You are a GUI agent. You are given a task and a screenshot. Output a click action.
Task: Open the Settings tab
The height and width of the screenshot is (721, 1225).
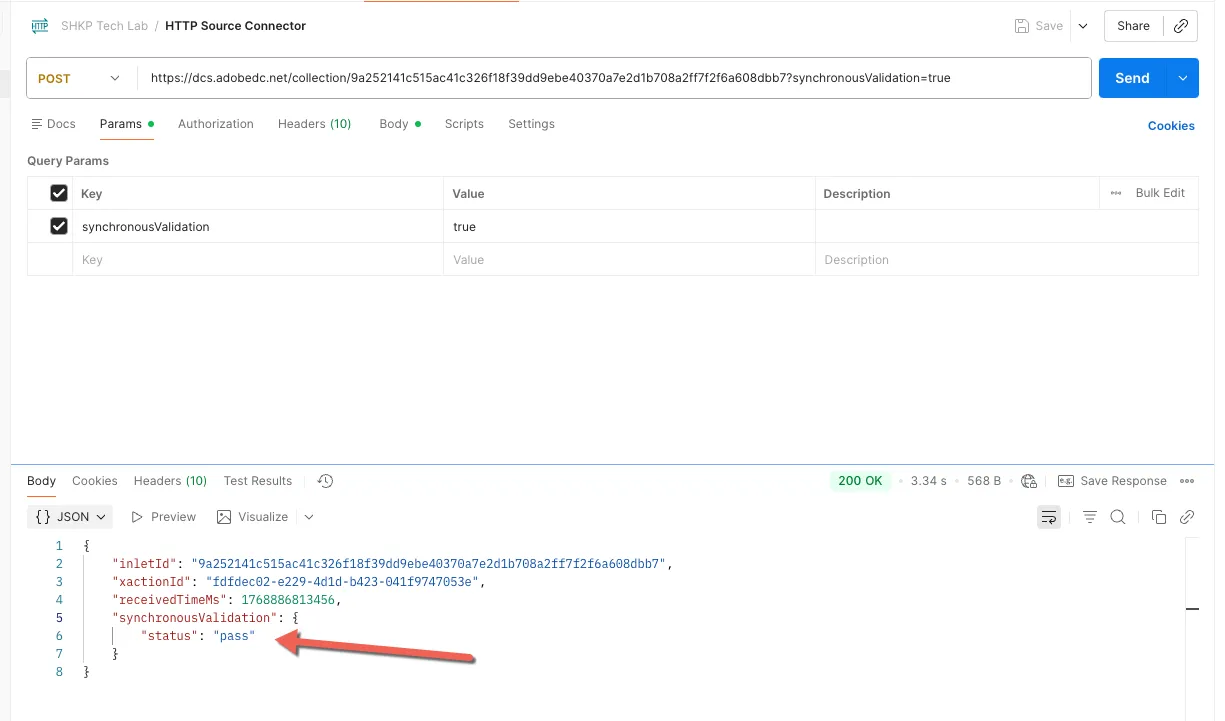tap(531, 124)
